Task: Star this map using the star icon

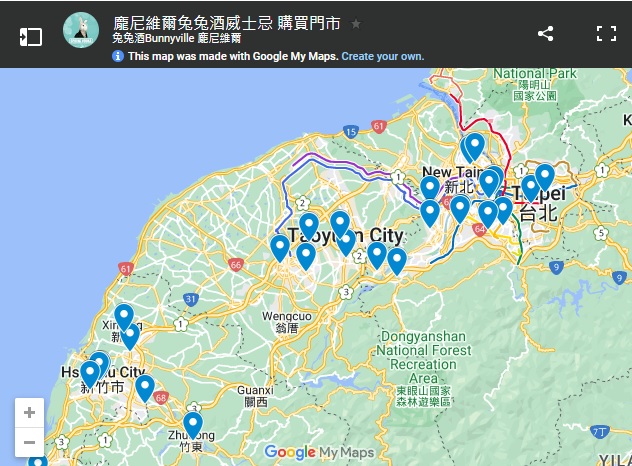Action: pyautogui.click(x=356, y=24)
